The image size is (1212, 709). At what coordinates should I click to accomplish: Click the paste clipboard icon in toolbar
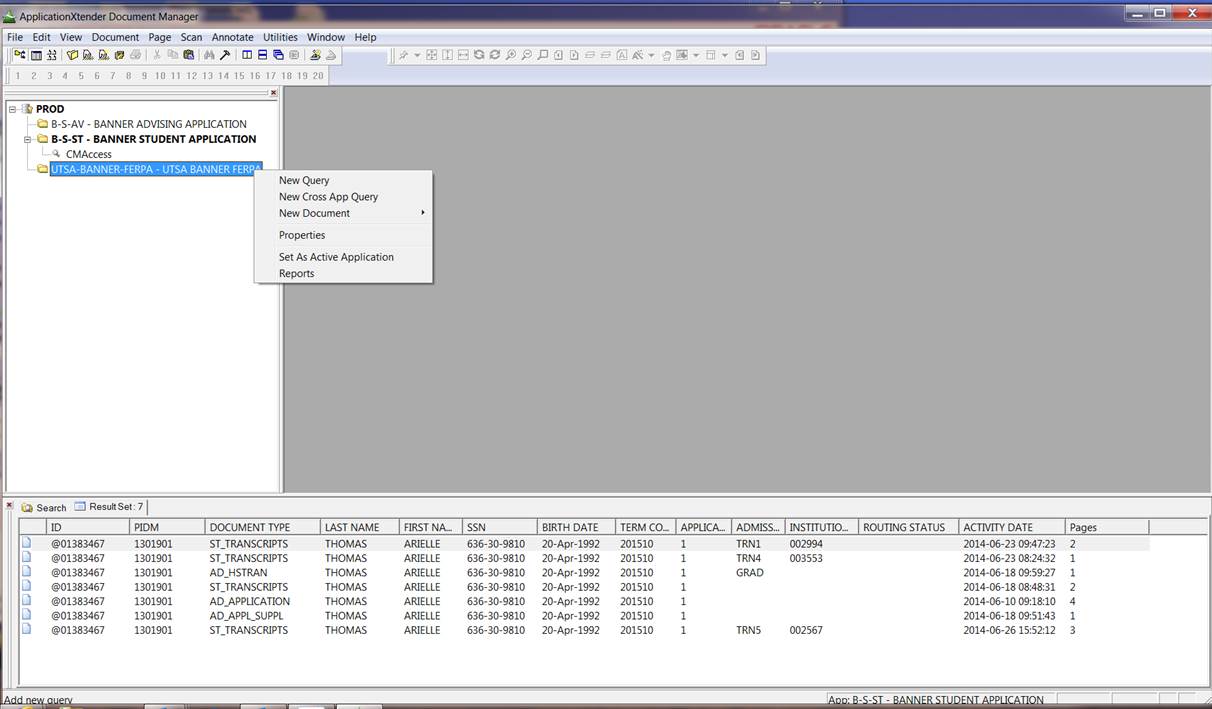188,55
